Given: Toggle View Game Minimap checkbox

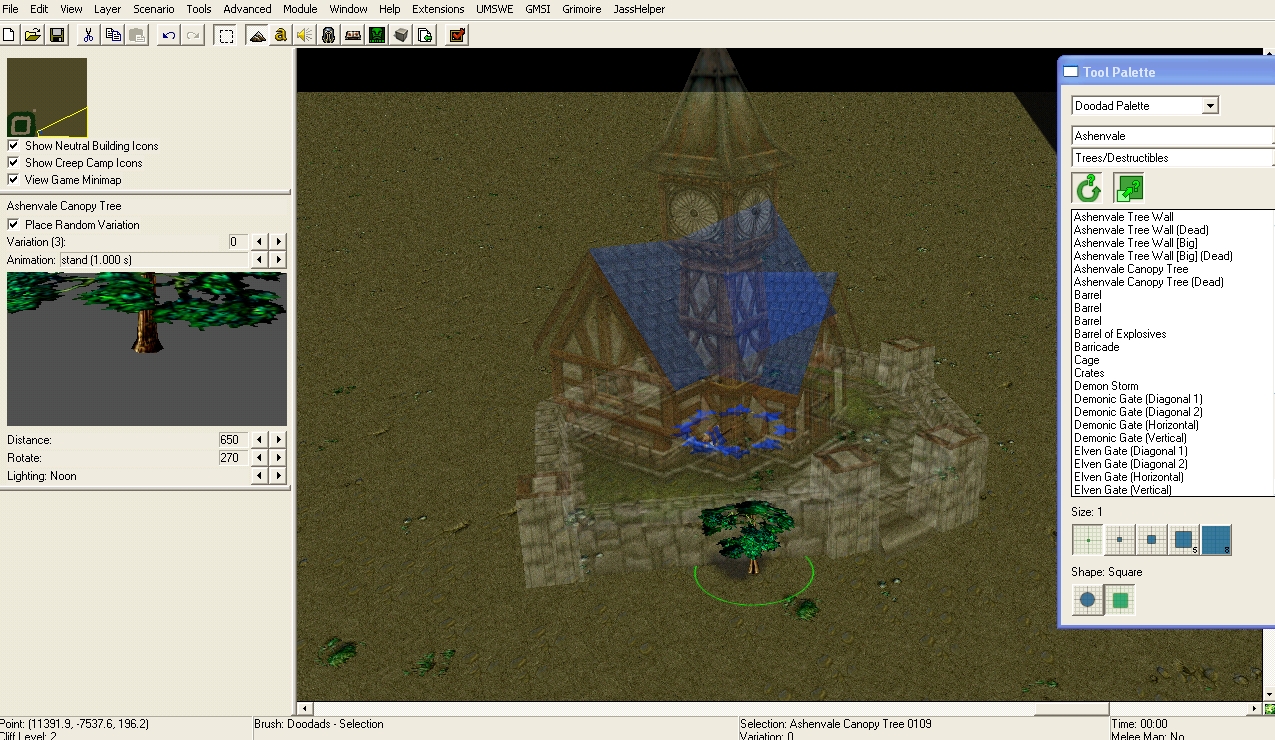Looking at the screenshot, I should [x=13, y=180].
